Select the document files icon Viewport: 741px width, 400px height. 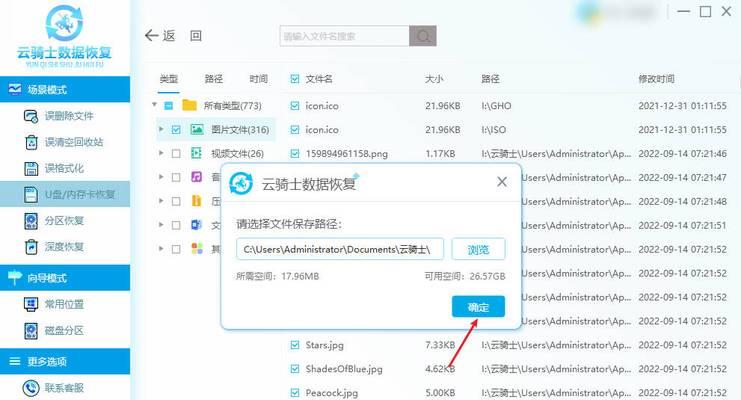[x=197, y=225]
